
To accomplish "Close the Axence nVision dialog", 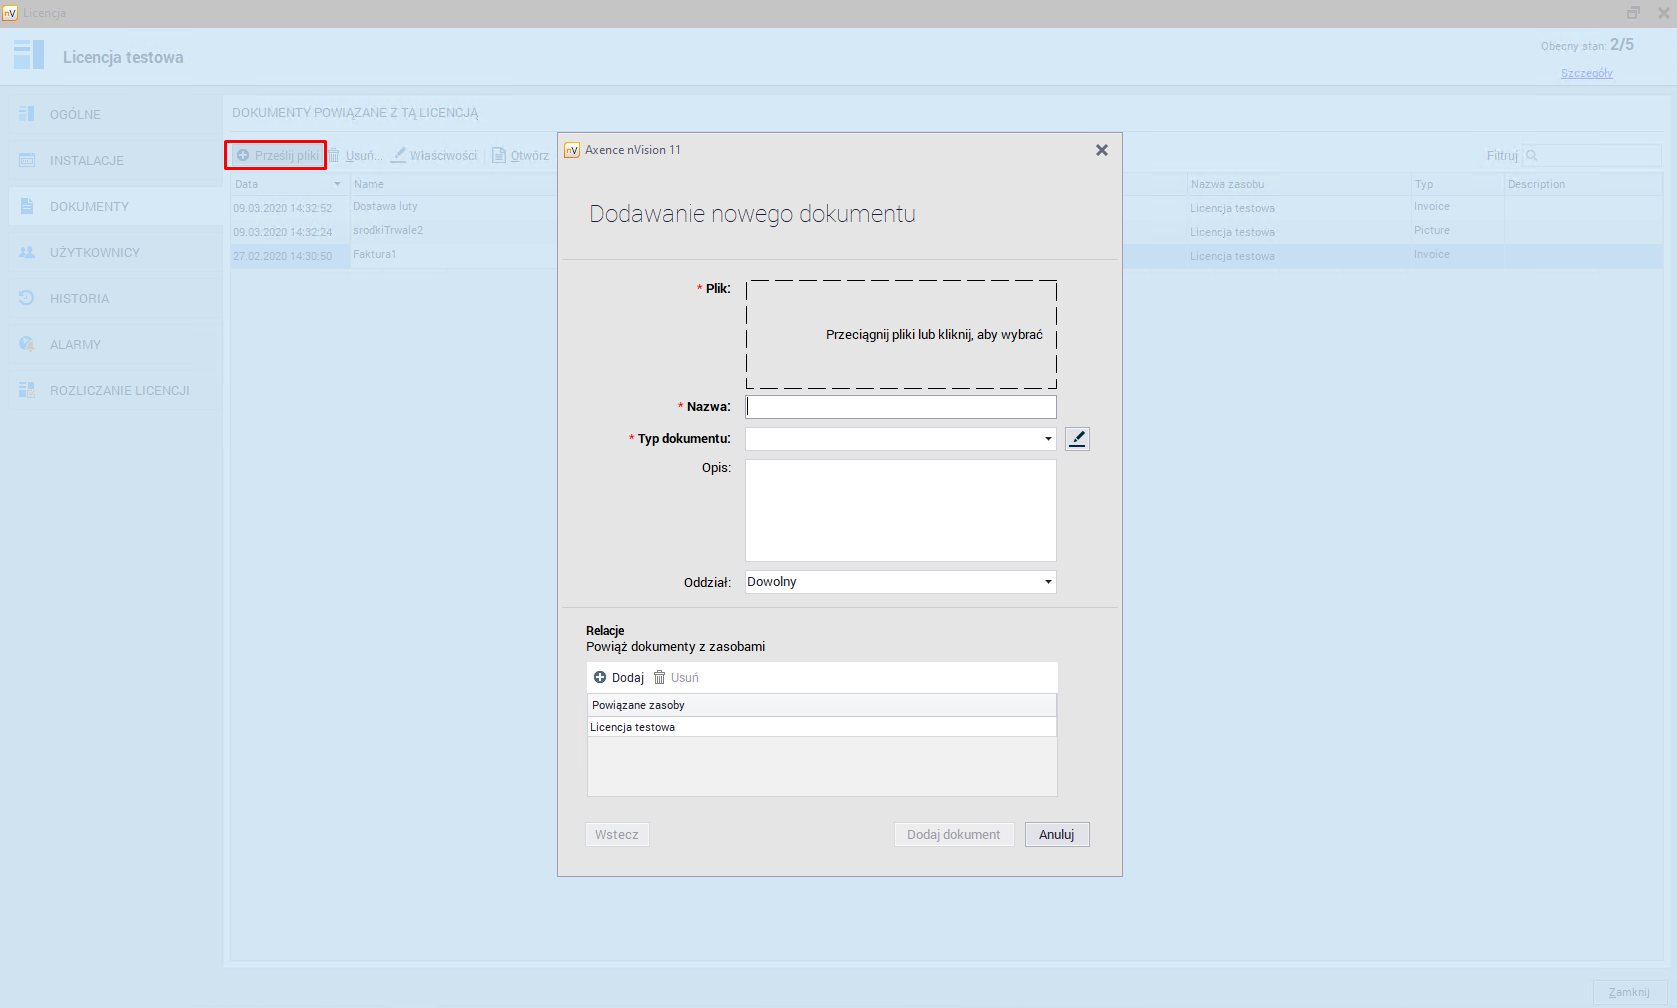I will pos(1101,150).
